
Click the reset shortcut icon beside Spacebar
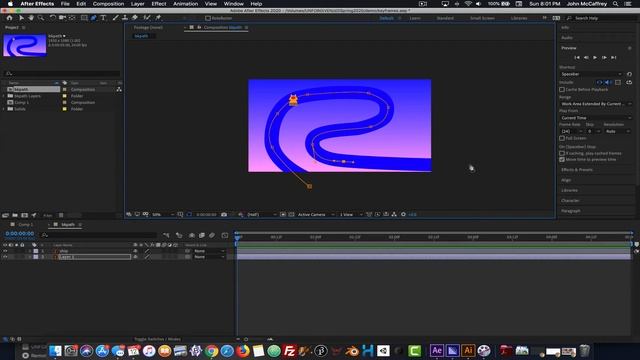[629, 74]
